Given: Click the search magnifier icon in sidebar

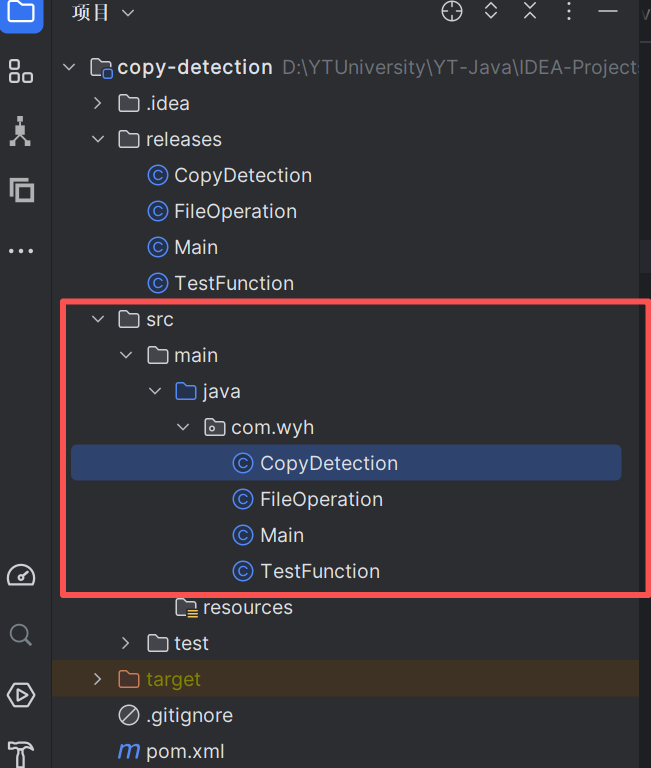Looking at the screenshot, I should click(21, 634).
